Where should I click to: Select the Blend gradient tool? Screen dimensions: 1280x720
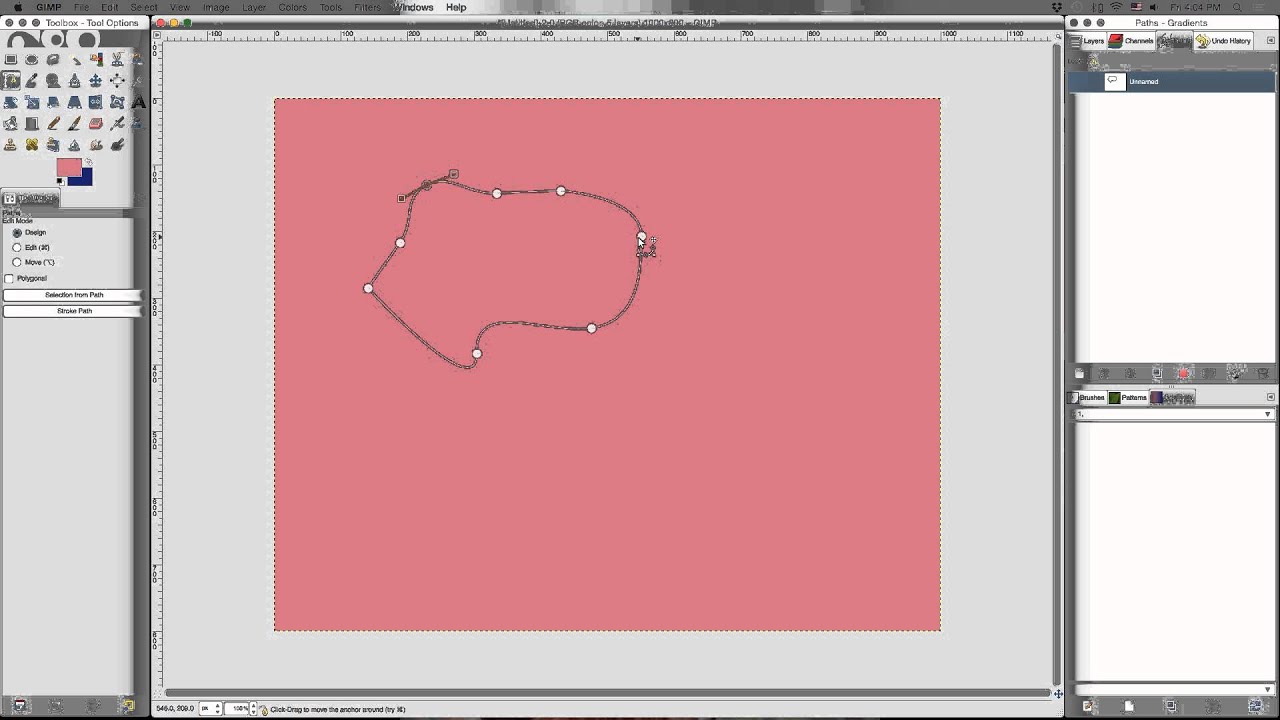(x=32, y=124)
